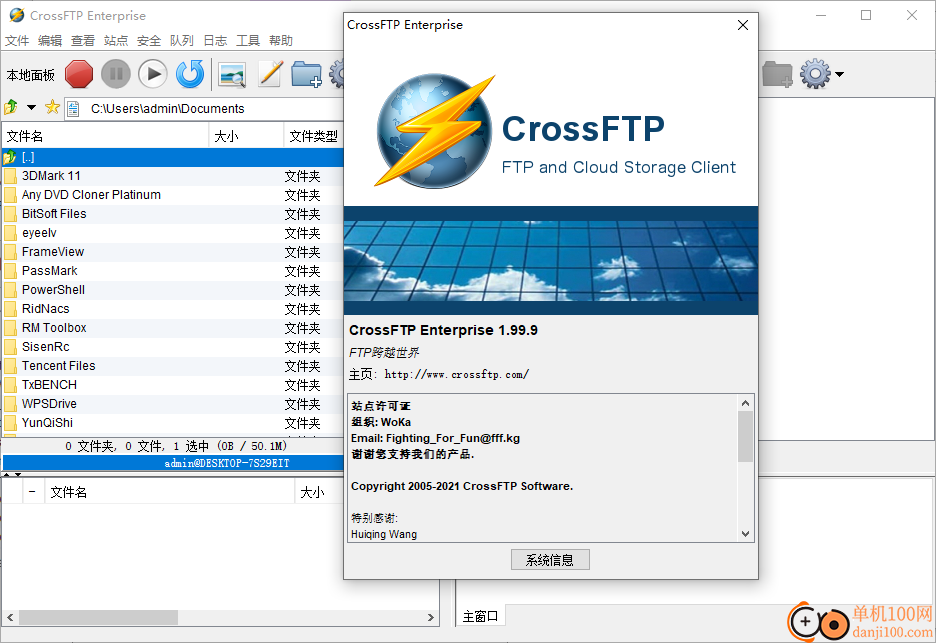Select the Tencent Files folder
The image size is (936, 643).
pyautogui.click(x=173, y=366)
